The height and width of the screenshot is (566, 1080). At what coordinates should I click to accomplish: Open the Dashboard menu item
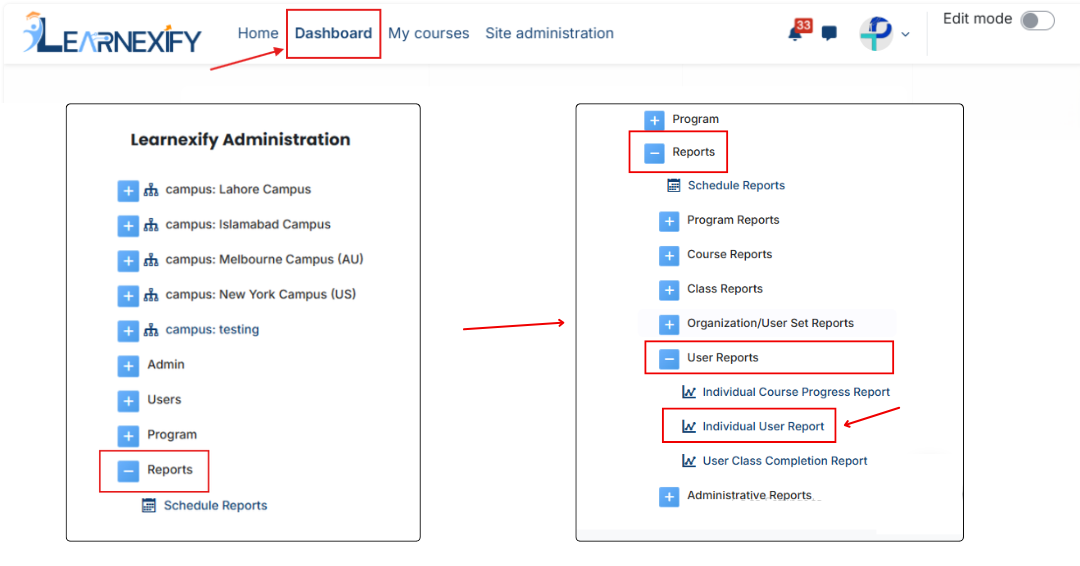pos(333,33)
